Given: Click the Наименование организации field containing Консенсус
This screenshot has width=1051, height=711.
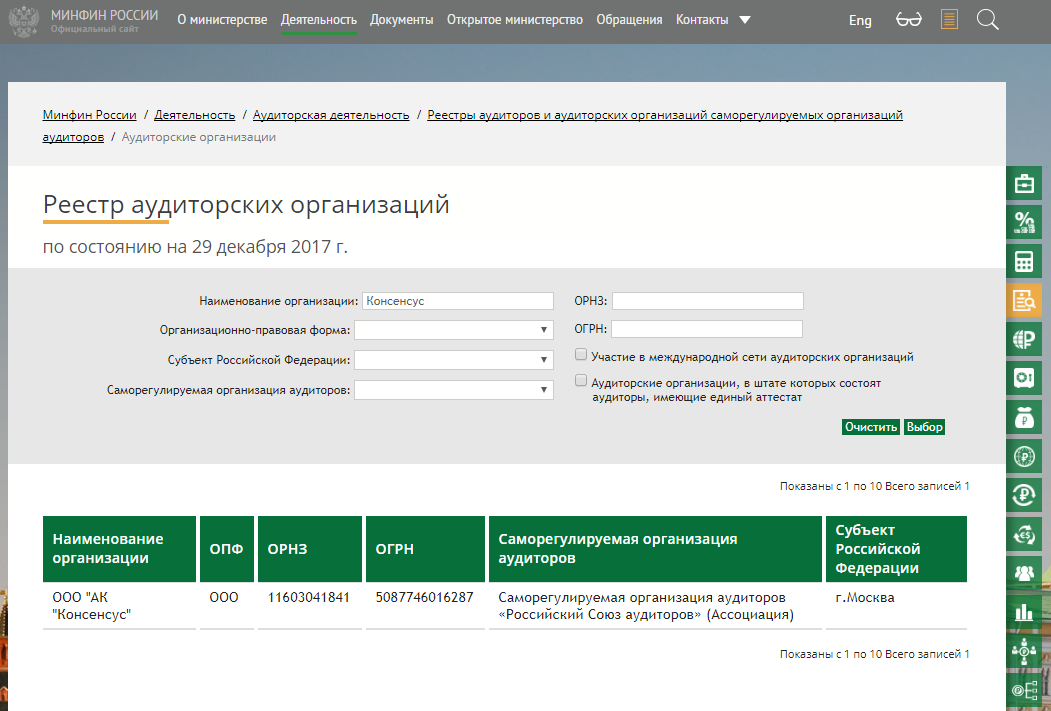Looking at the screenshot, I should coord(458,301).
